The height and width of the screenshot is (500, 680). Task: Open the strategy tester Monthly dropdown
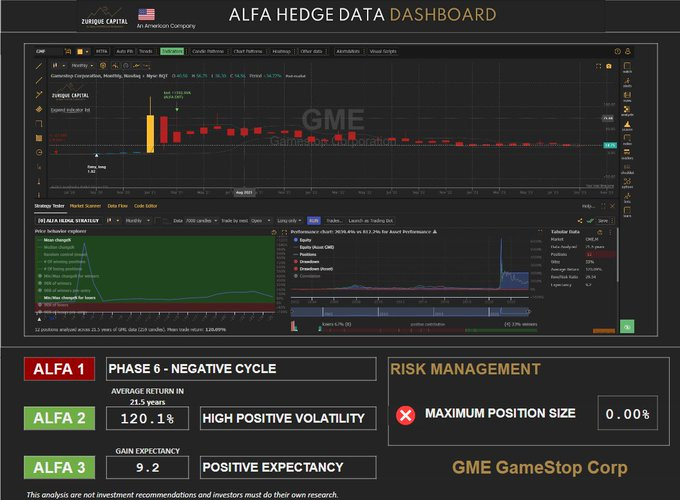coord(137,221)
